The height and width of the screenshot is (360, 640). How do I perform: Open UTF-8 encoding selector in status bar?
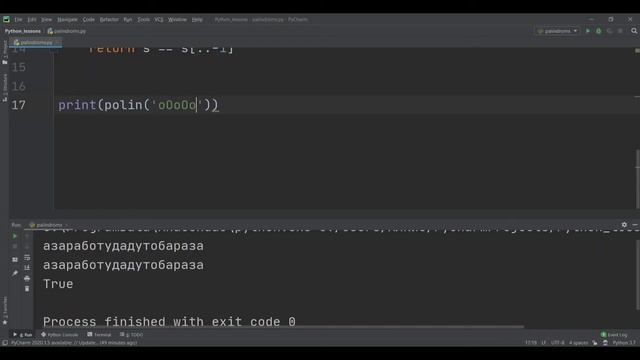[x=558, y=343]
